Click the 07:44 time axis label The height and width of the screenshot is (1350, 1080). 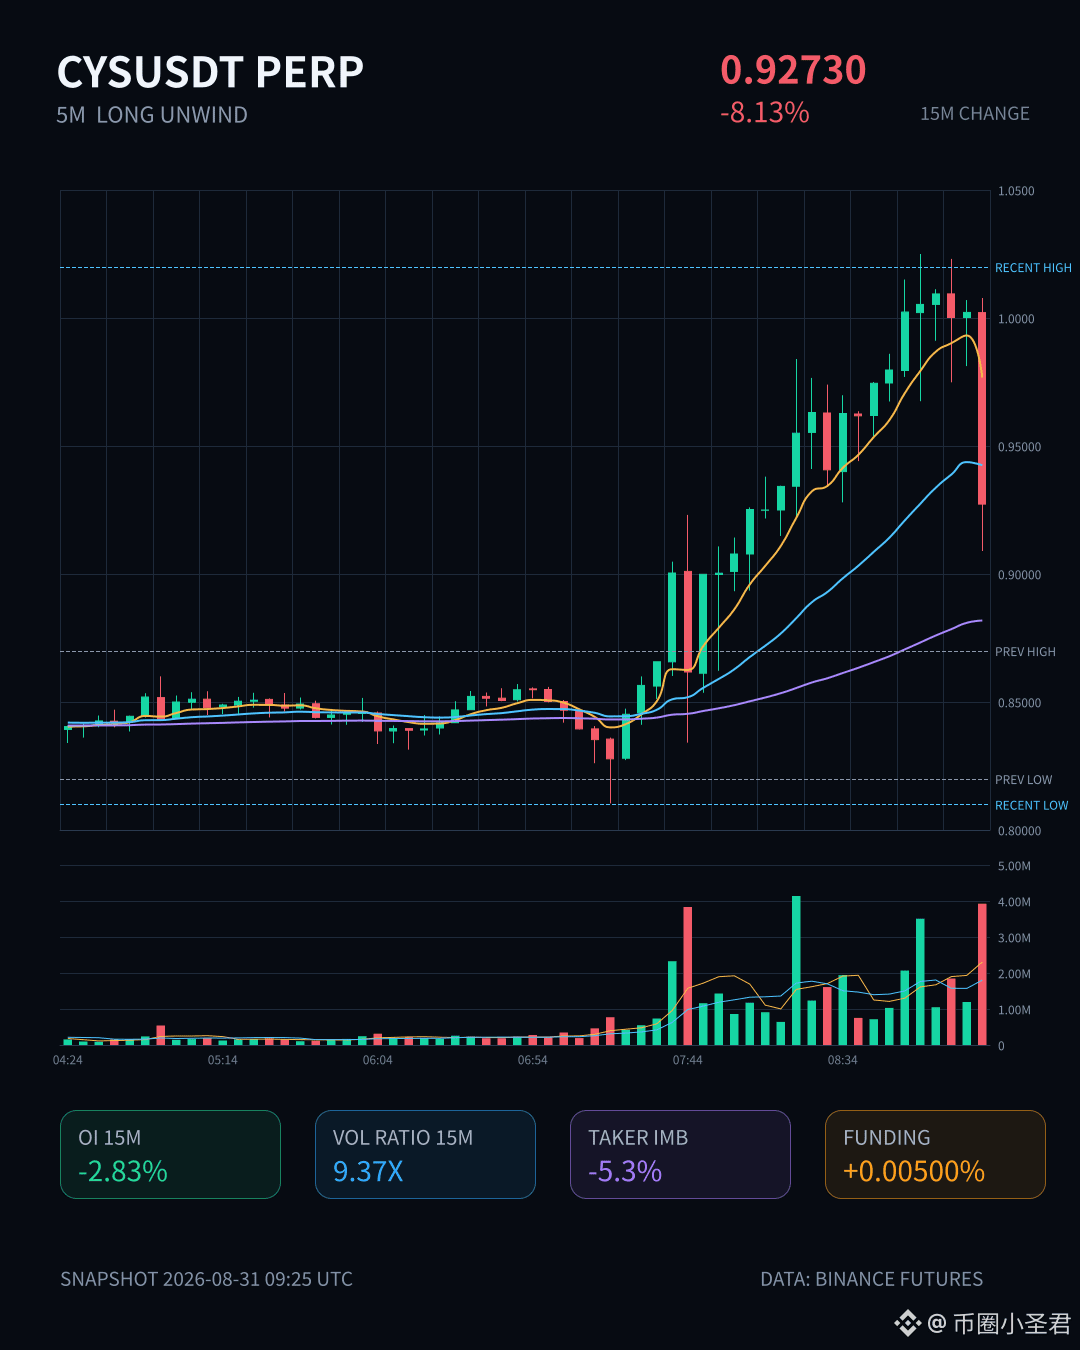click(688, 1060)
